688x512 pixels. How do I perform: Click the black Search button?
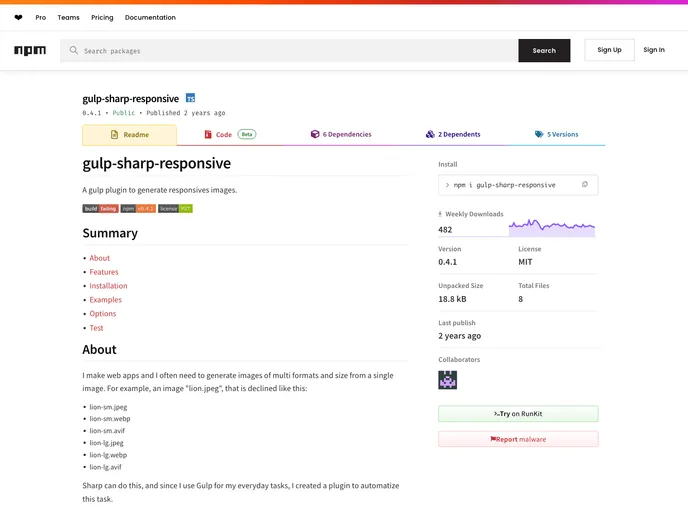pyautogui.click(x=544, y=50)
